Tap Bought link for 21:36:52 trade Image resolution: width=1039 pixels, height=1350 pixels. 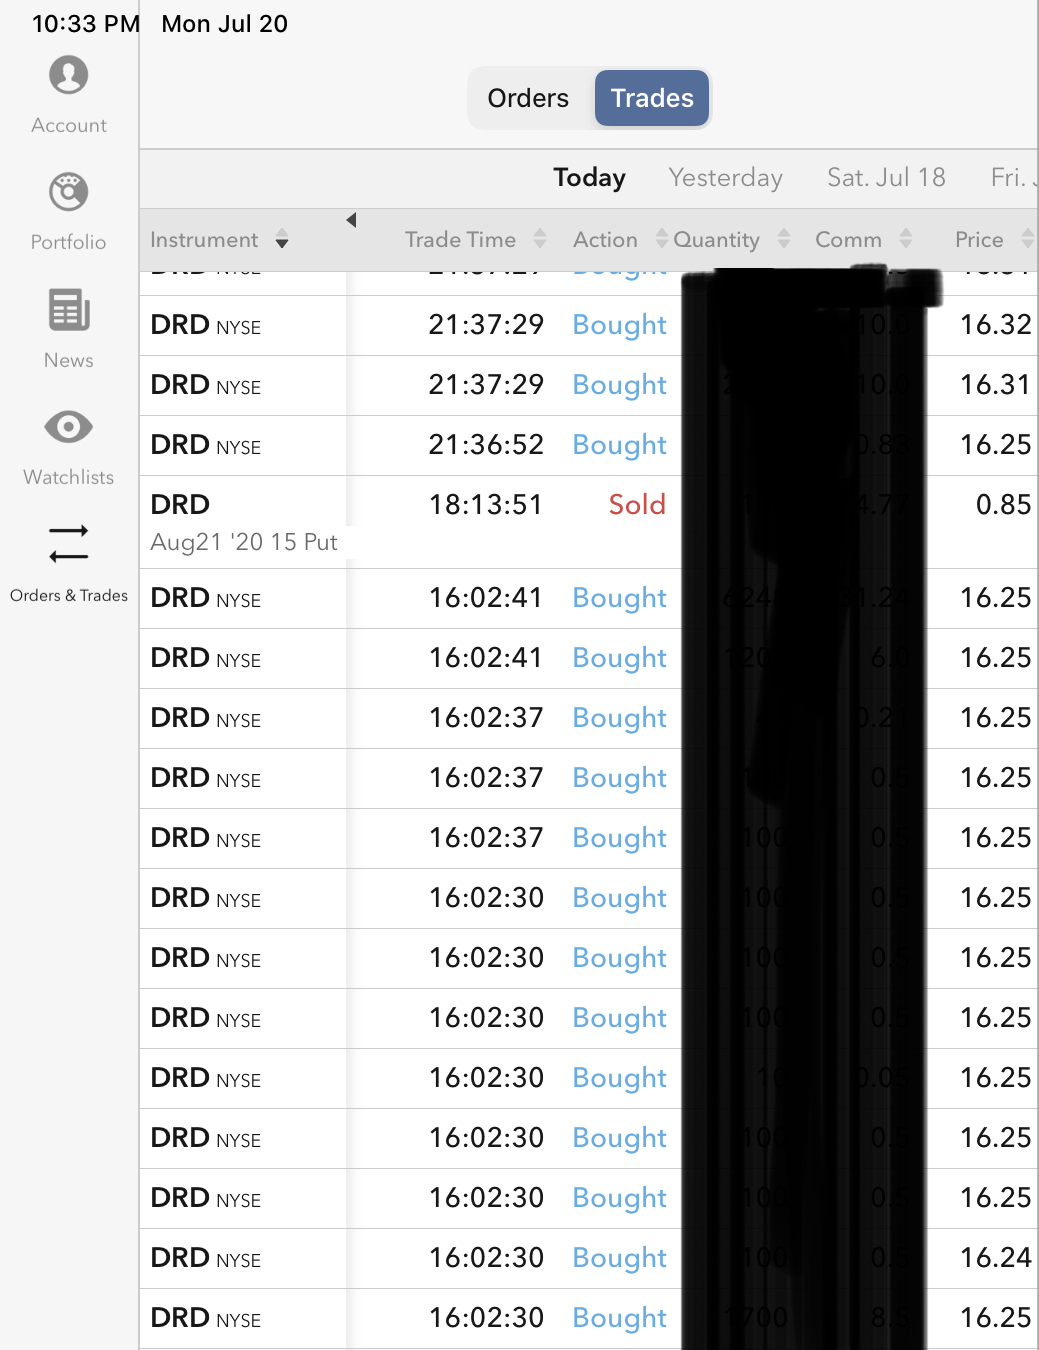coord(619,445)
